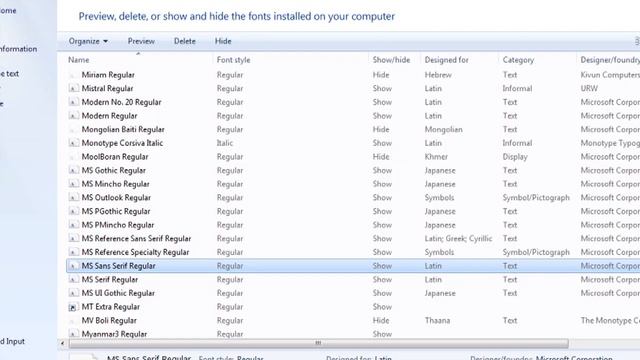Click Symbol/Pictograph category for MS Outlook Regular
This screenshot has width=640, height=360.
tap(536, 198)
